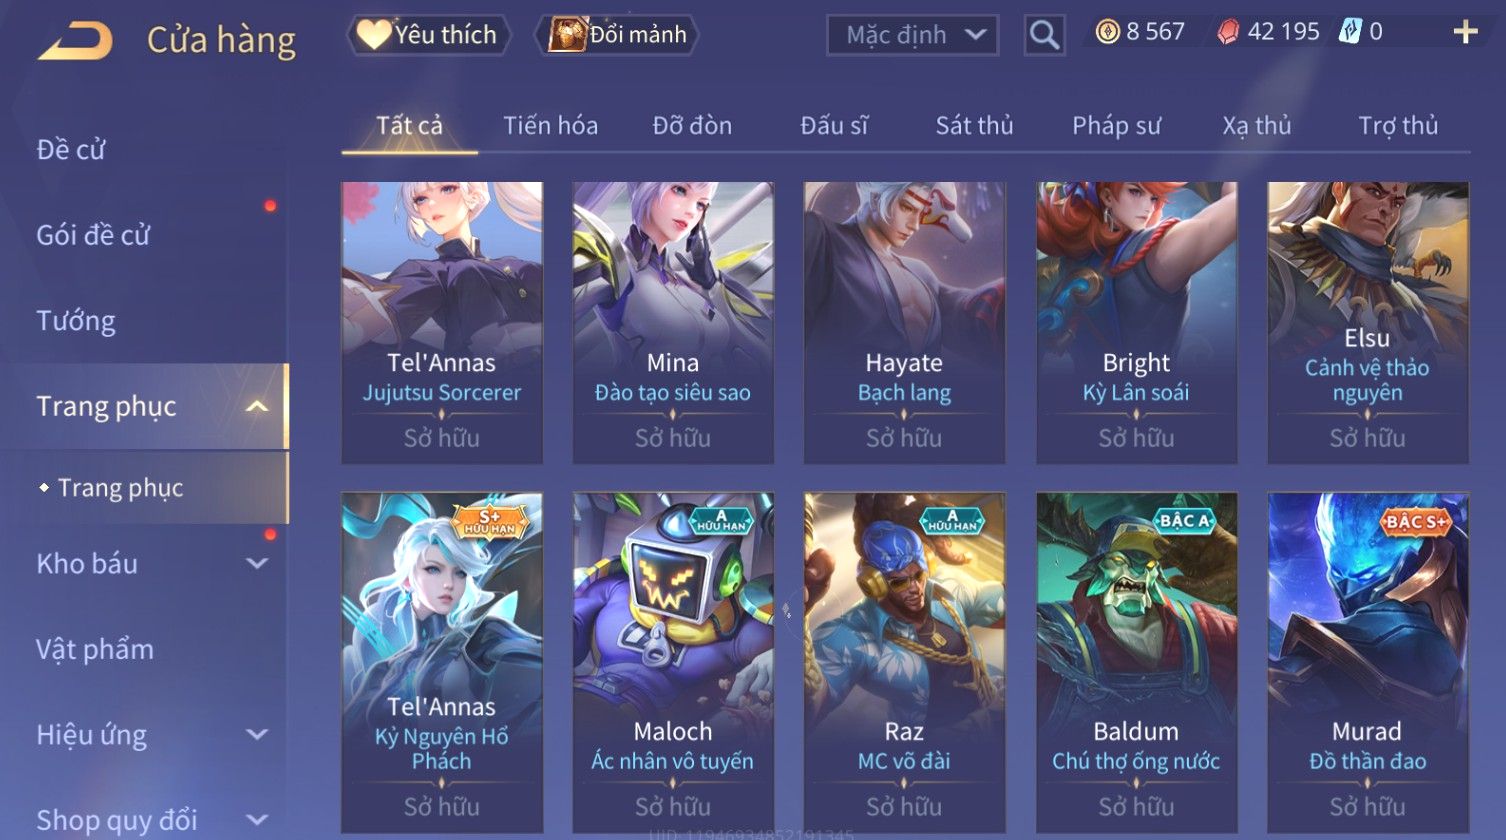Select the Maloch Ác nhân vô tuyến card
This screenshot has height=840, width=1506.
[x=672, y=662]
